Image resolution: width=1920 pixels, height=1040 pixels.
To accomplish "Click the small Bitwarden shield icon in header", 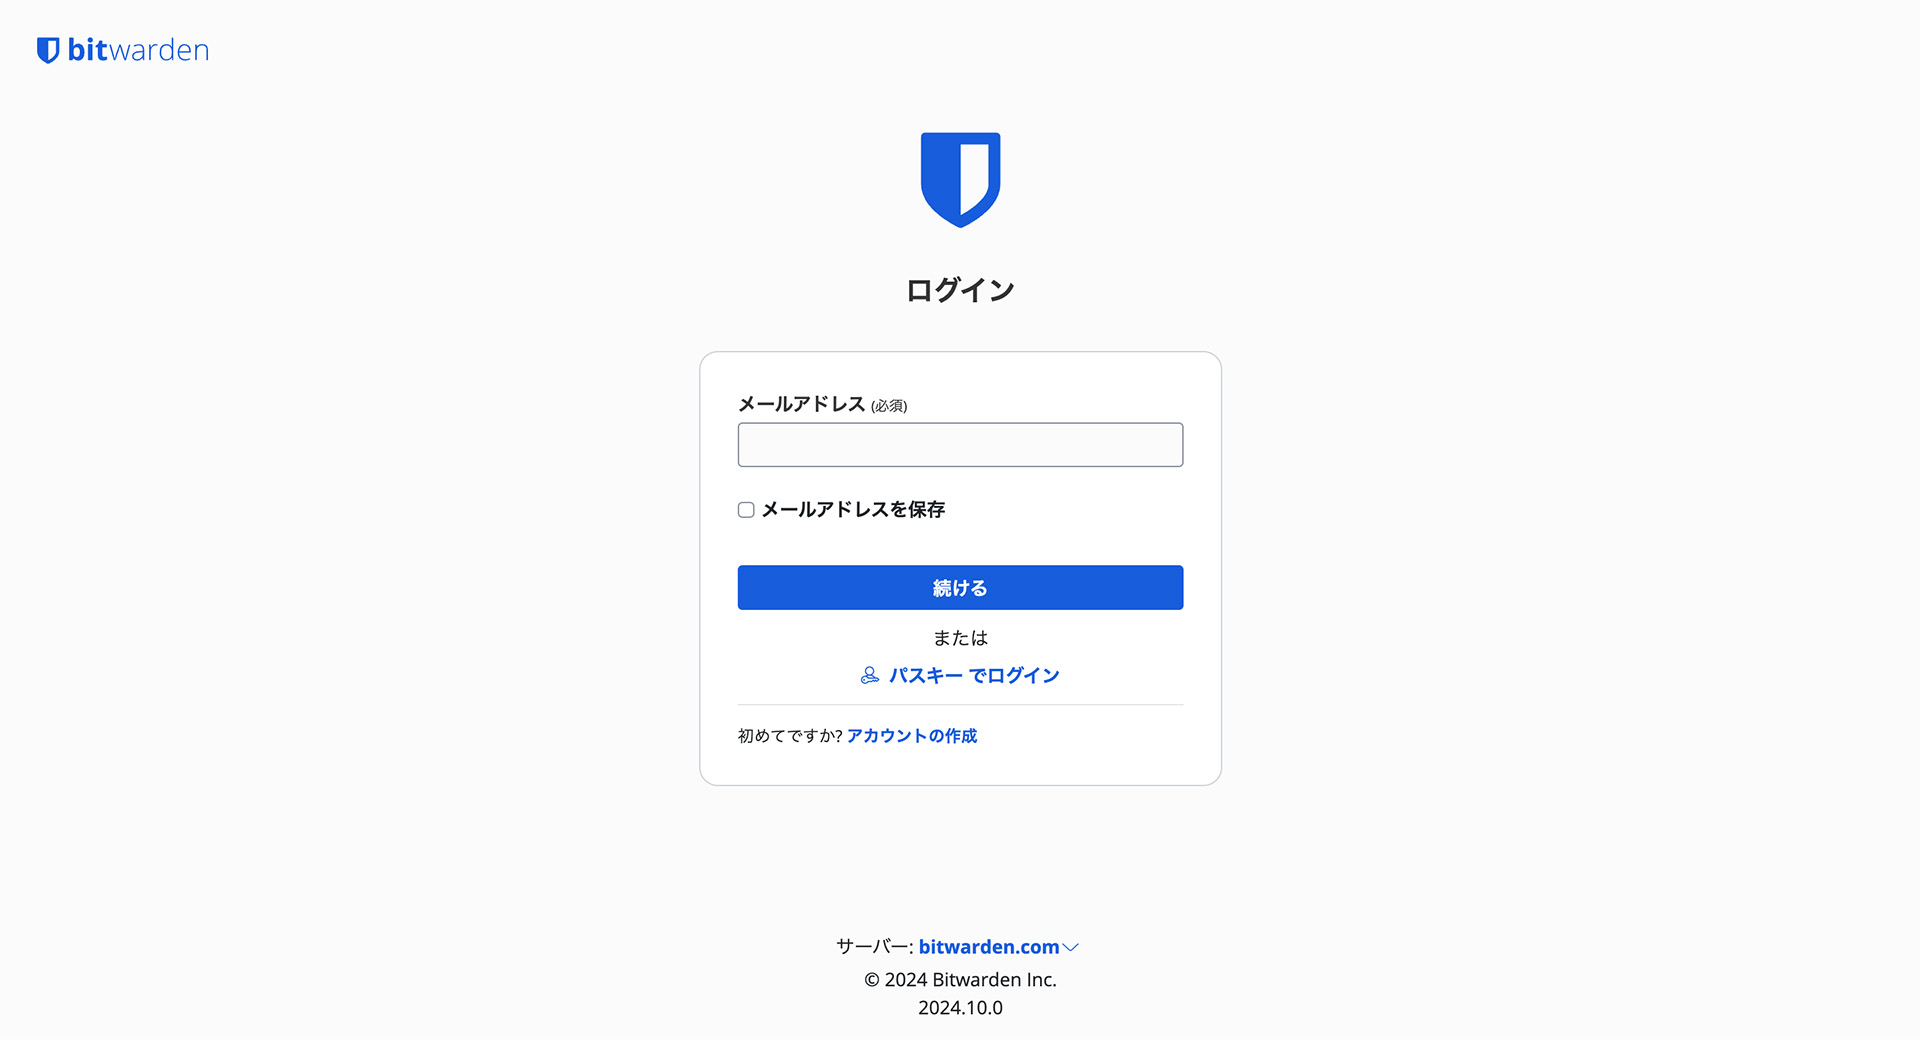I will tap(48, 50).
